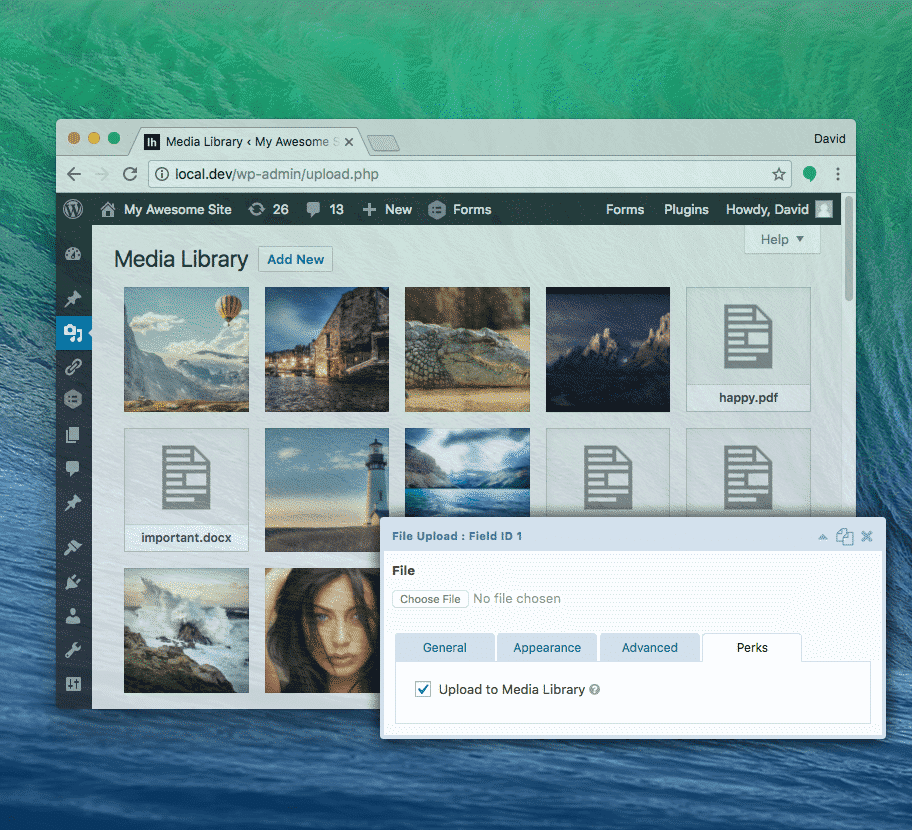
Task: Open the WordPress Dashboard from the sidebar
Action: tap(72, 253)
